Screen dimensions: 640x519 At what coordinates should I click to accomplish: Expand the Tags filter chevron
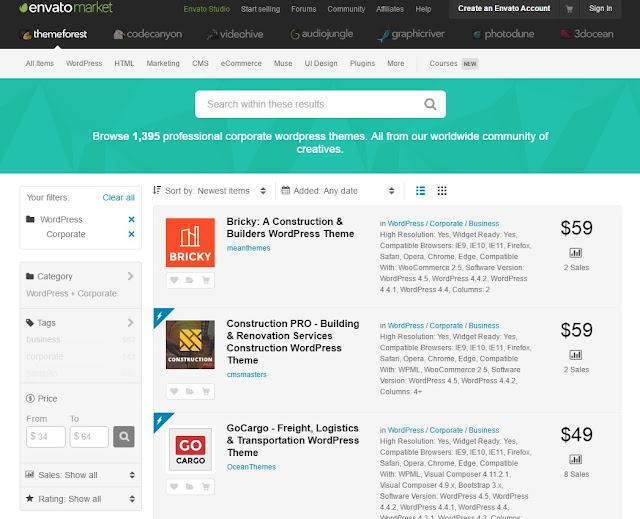click(131, 323)
